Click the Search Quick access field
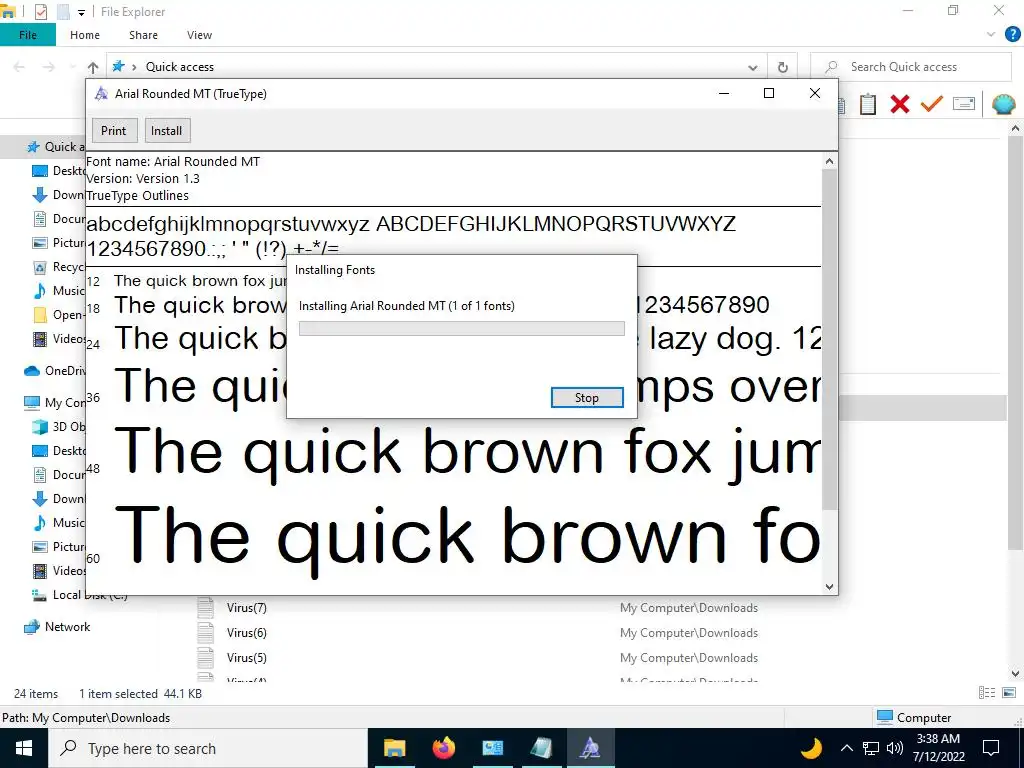The height and width of the screenshot is (768, 1024). pyautogui.click(x=910, y=67)
